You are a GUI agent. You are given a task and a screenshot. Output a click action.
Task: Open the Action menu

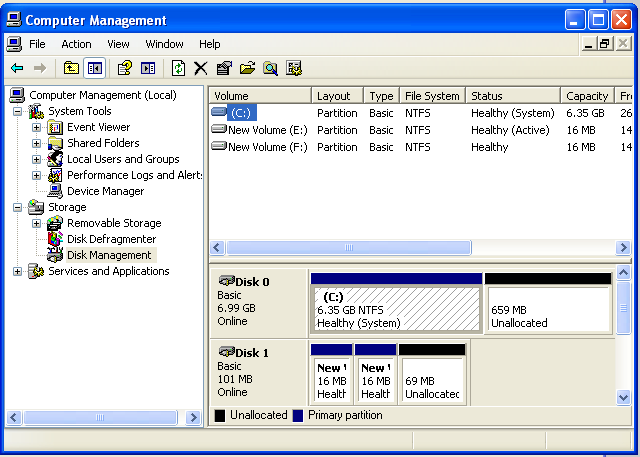coord(76,44)
